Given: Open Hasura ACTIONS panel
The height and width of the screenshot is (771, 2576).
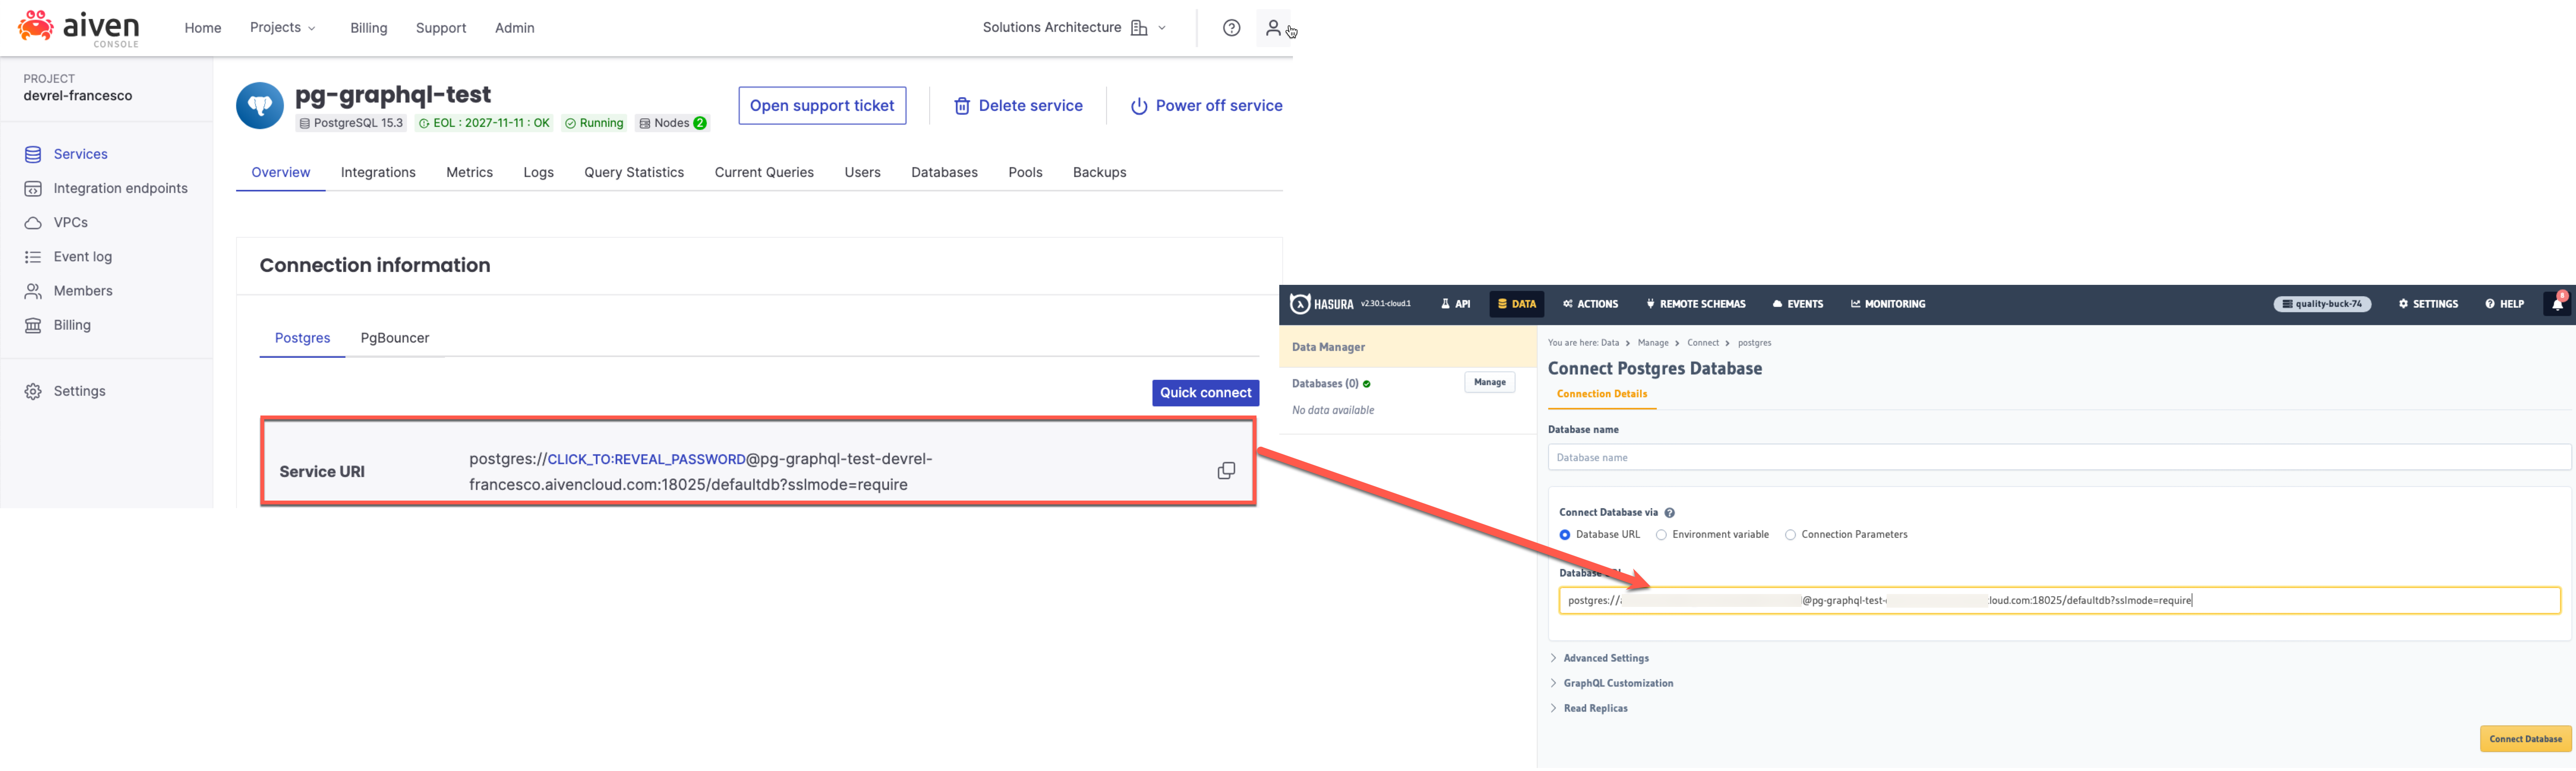Looking at the screenshot, I should tap(1590, 304).
